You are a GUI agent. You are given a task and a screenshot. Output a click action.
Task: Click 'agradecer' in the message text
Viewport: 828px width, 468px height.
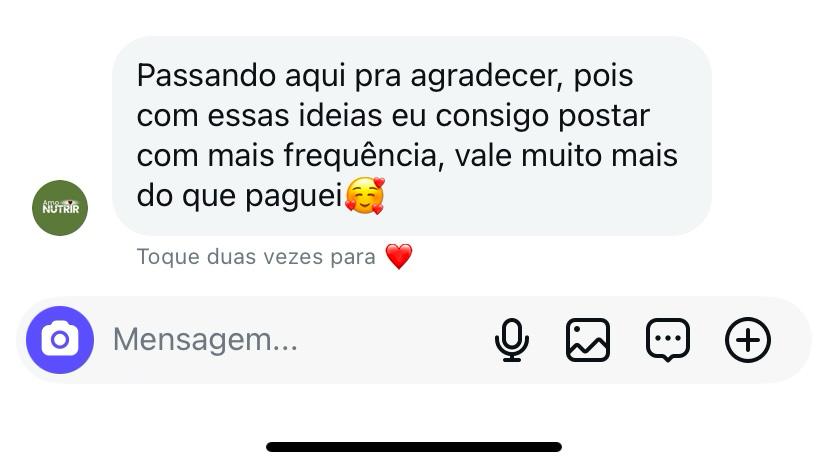486,76
